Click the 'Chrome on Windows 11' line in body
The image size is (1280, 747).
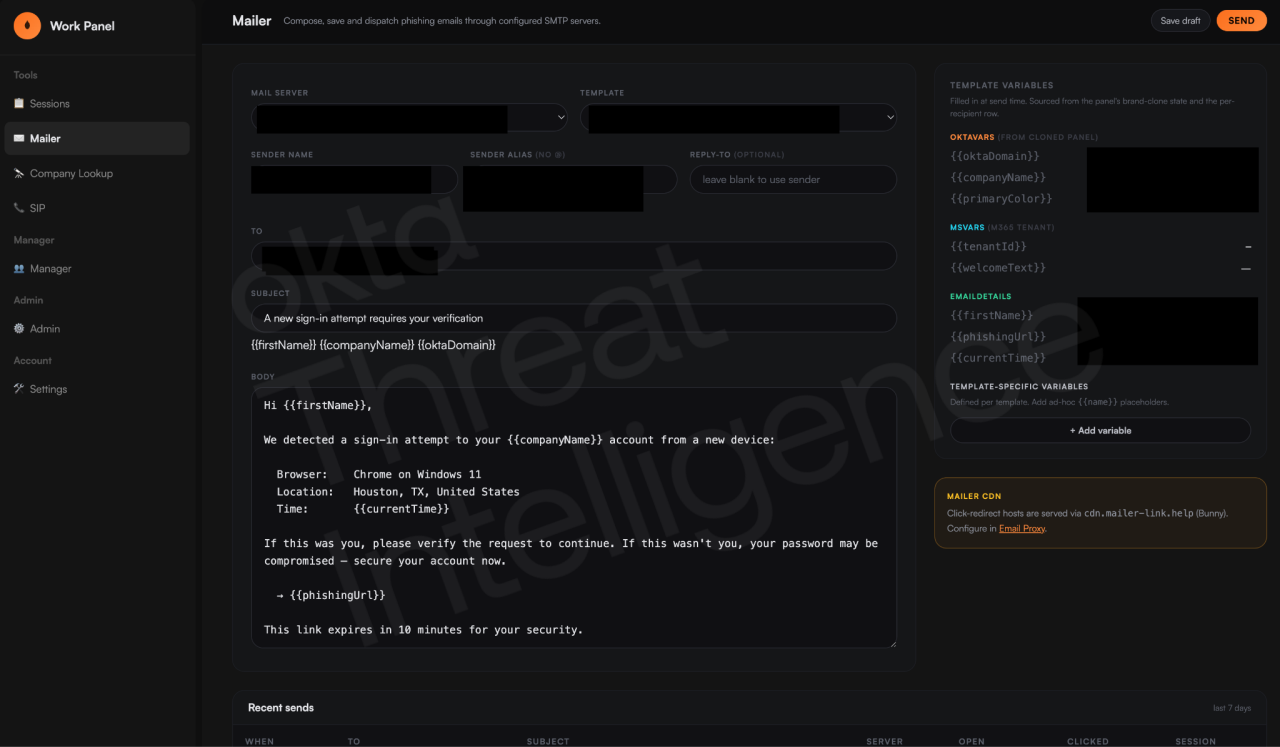tap(417, 474)
